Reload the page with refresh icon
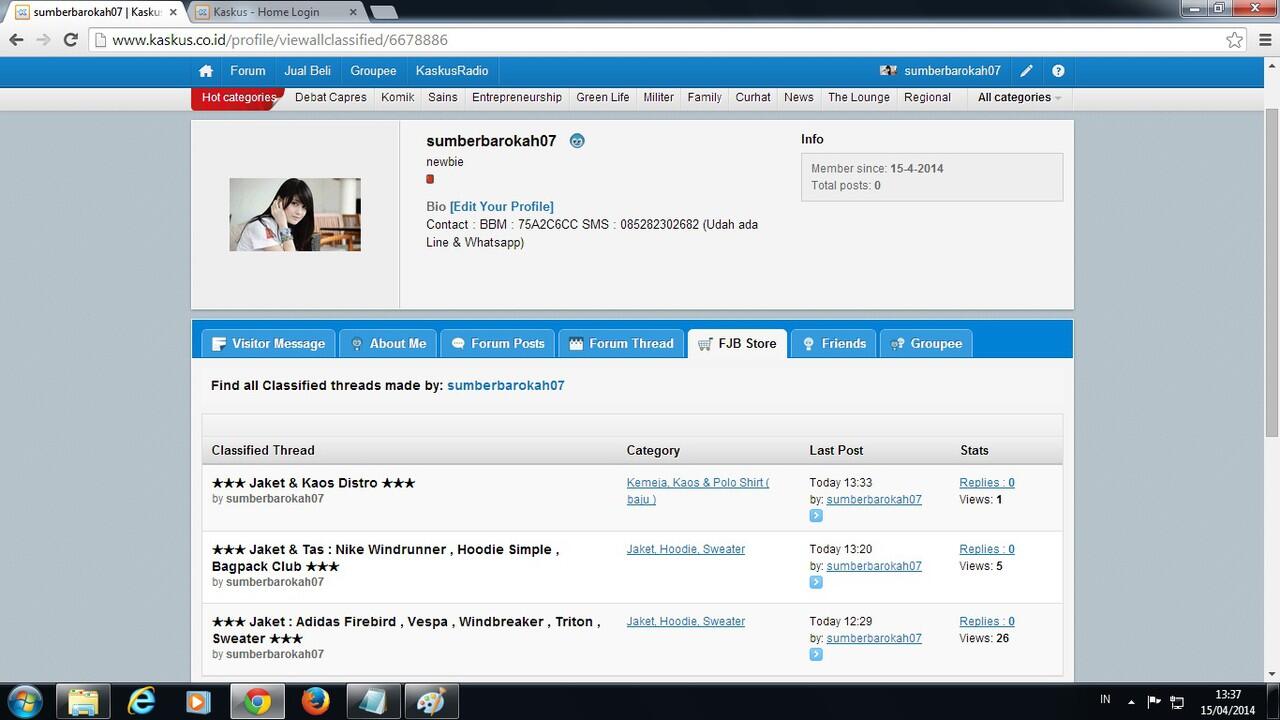 pyautogui.click(x=70, y=40)
